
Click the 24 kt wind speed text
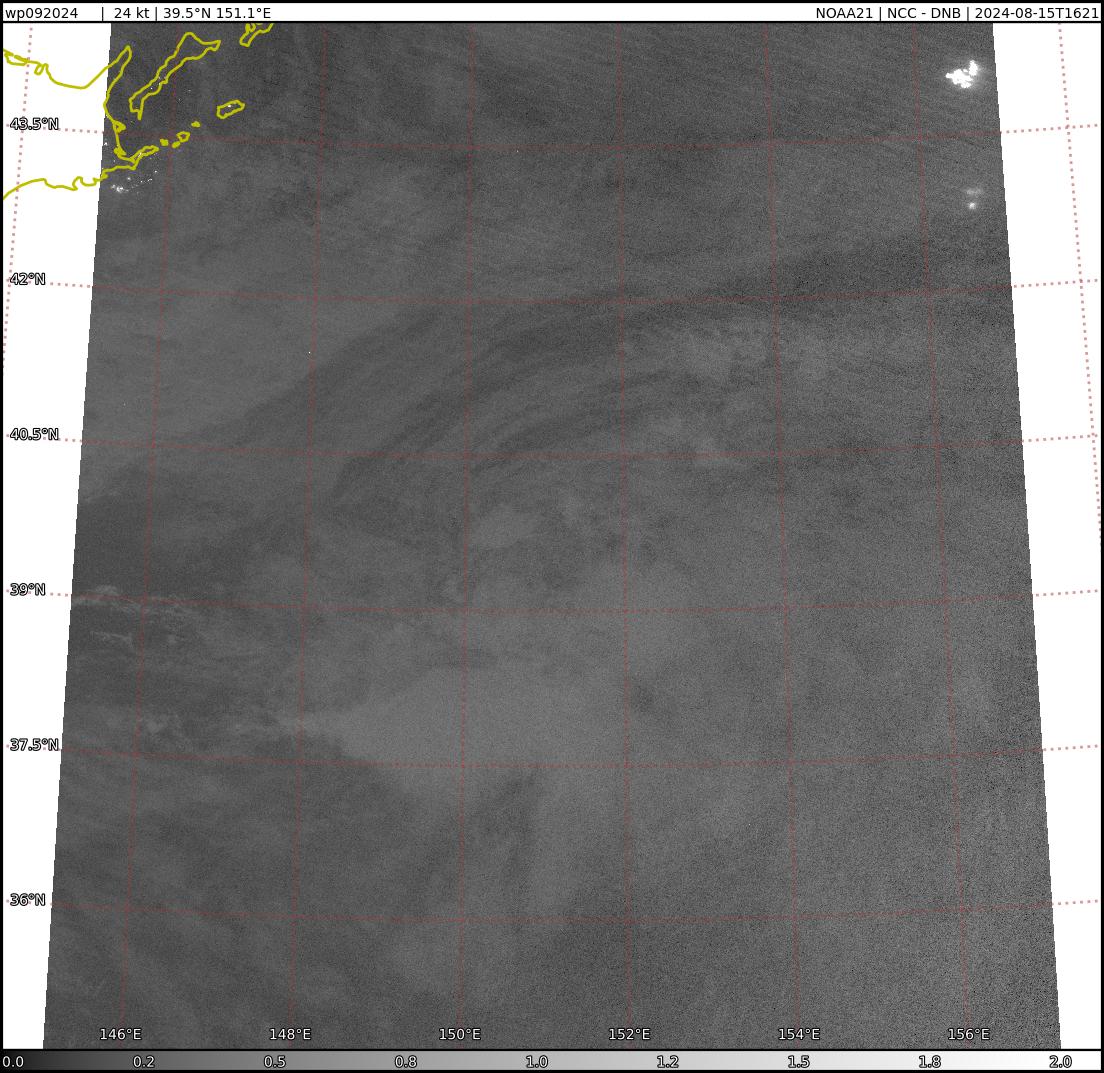pos(130,13)
